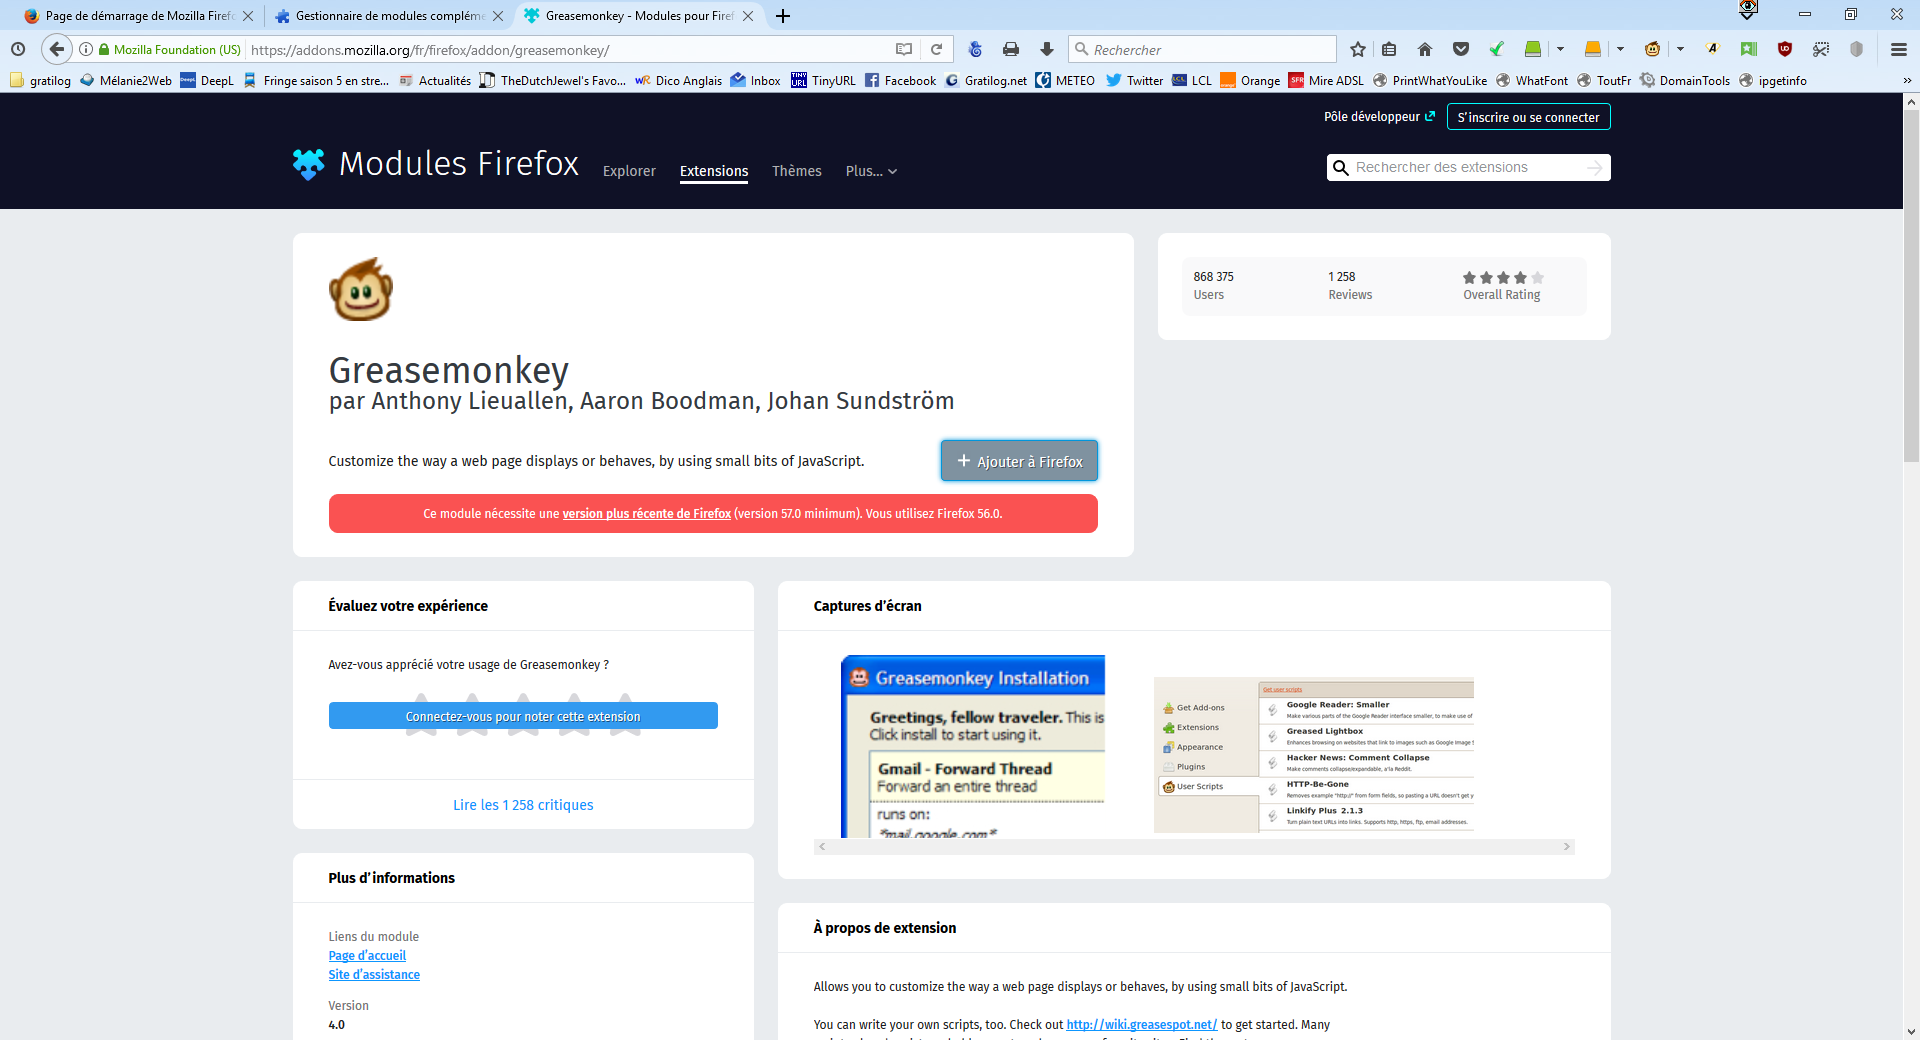Follow version plus récente de Firefox link
1920x1040 pixels.
646,513
